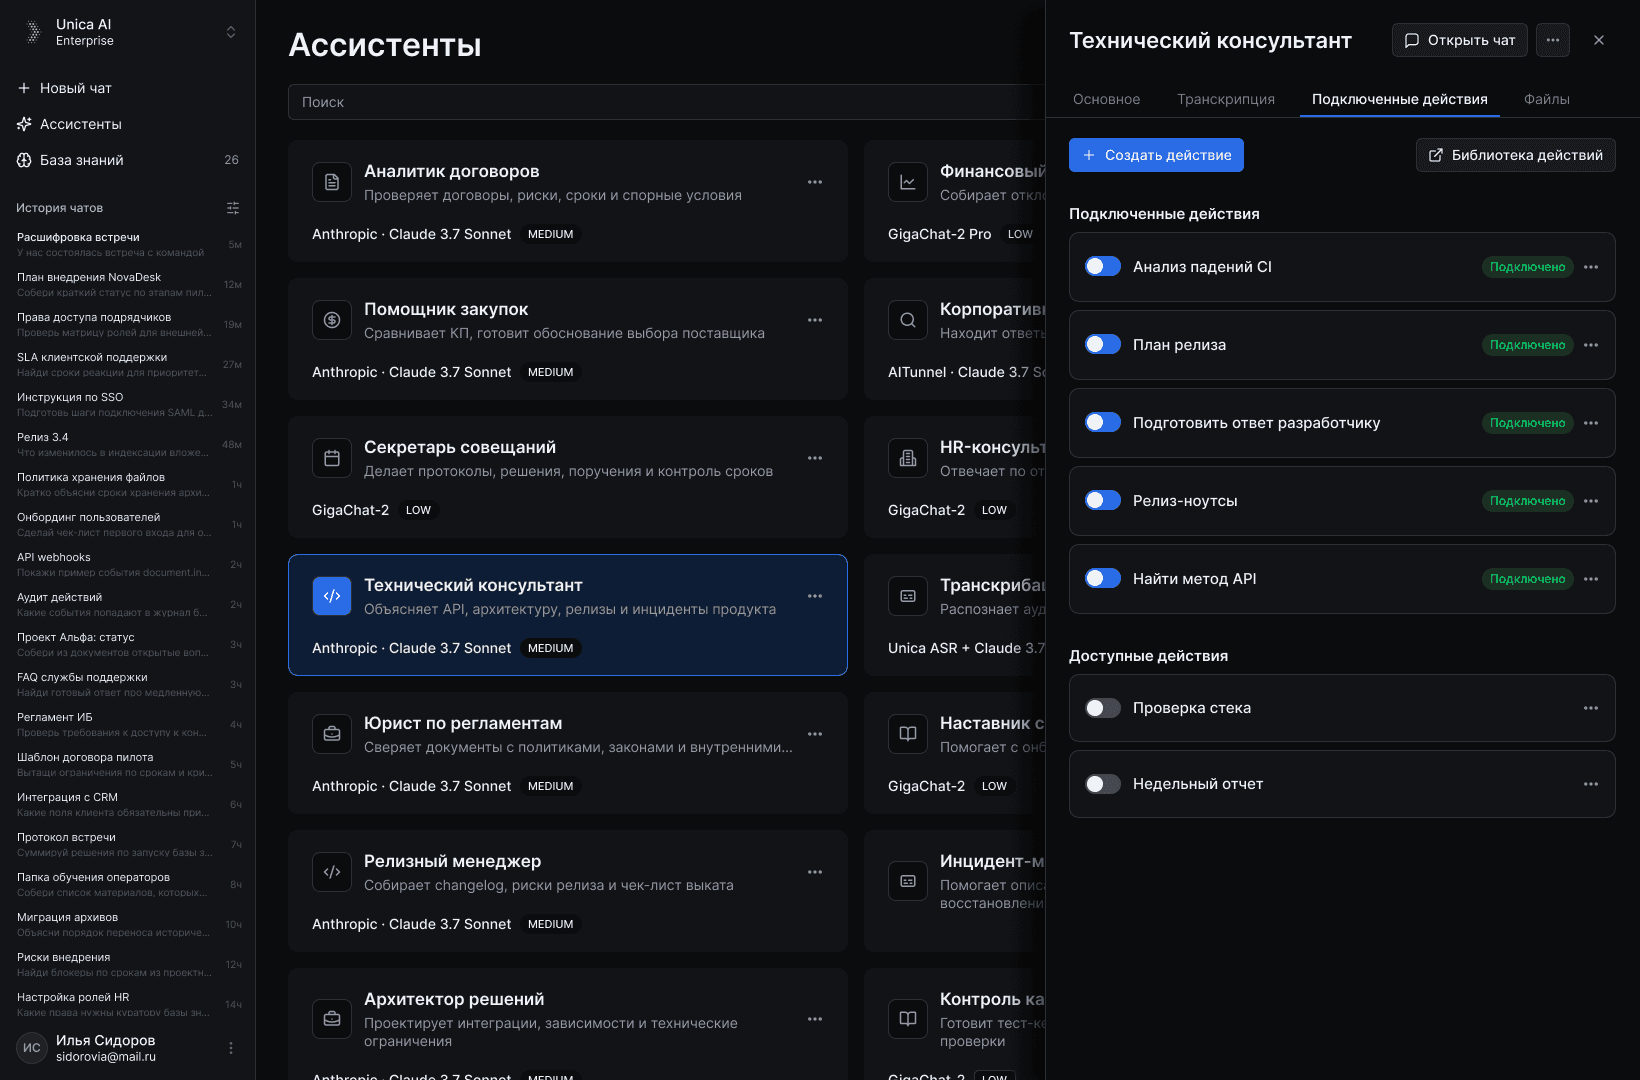Click the code icon of Технический консультант card
Image resolution: width=1640 pixels, height=1080 pixels.
click(332, 596)
